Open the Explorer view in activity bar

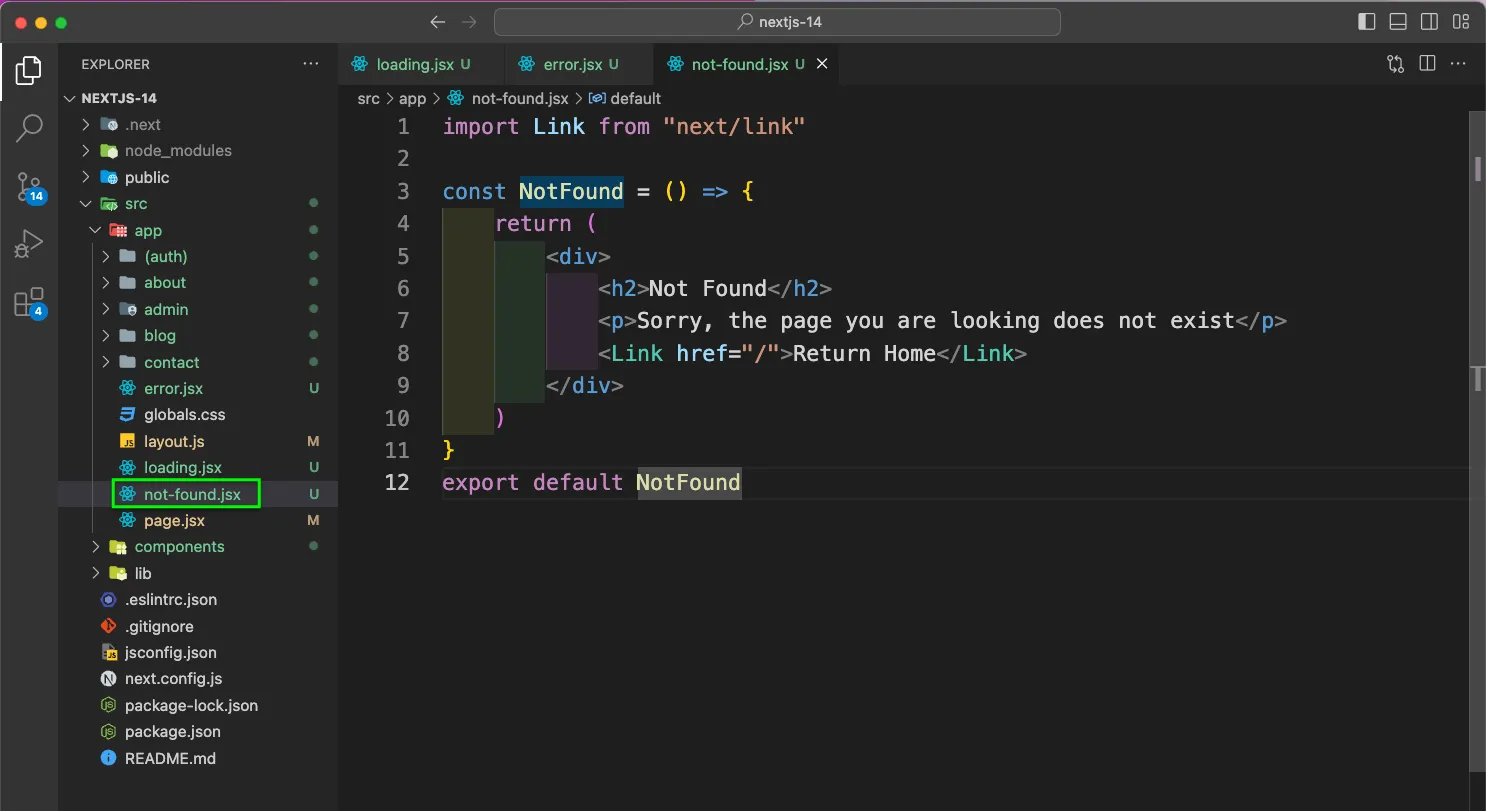(29, 70)
